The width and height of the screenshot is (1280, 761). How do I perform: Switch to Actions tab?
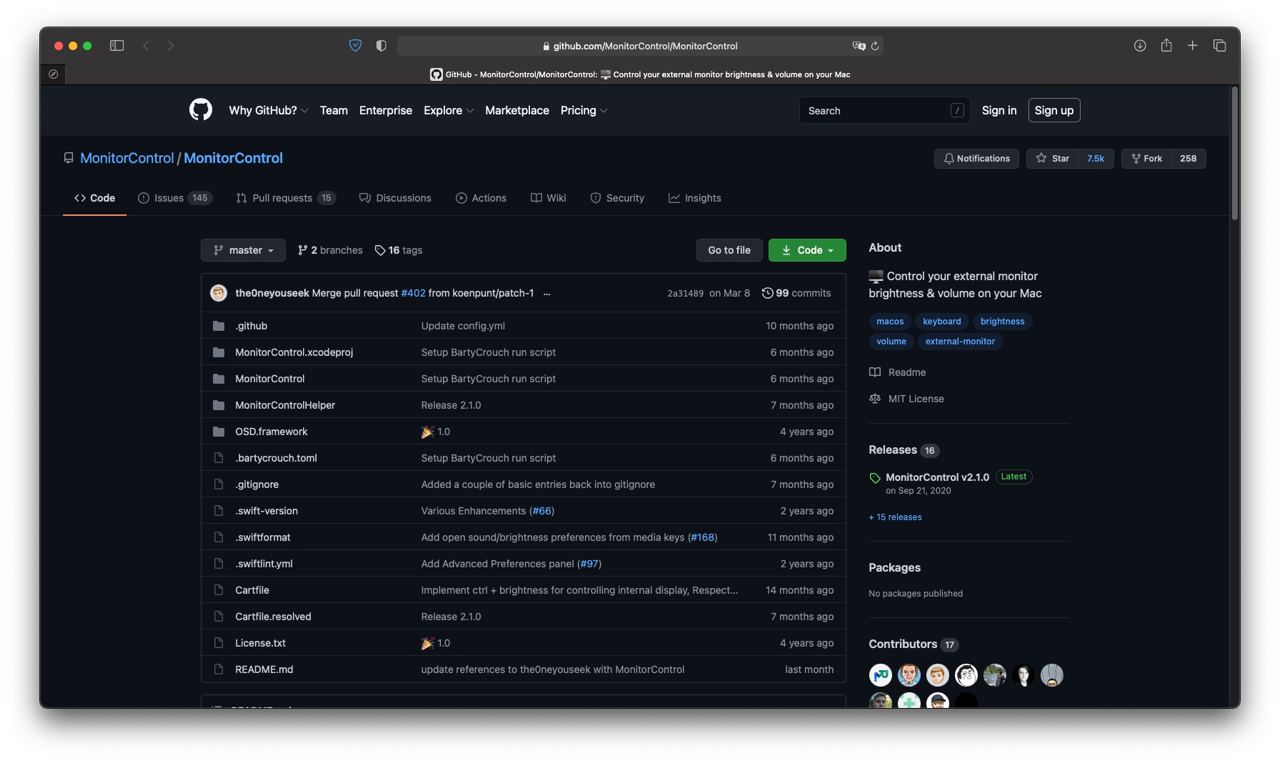point(481,198)
